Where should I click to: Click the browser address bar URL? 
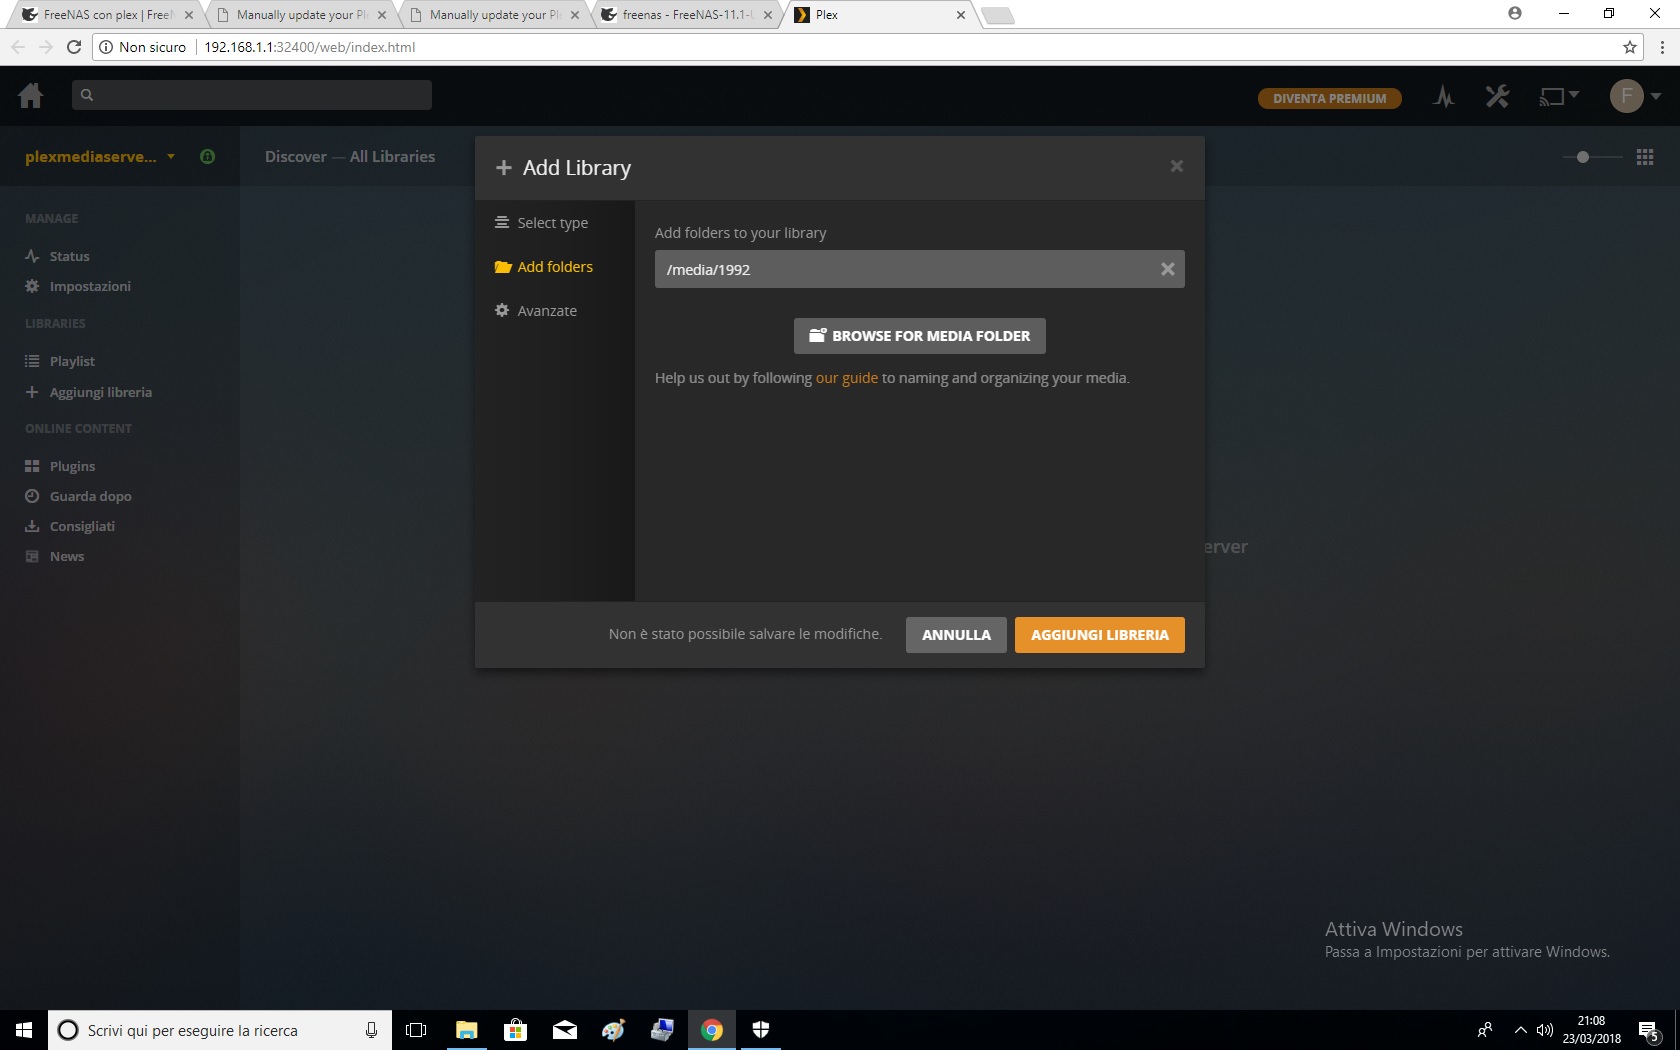pos(309,47)
